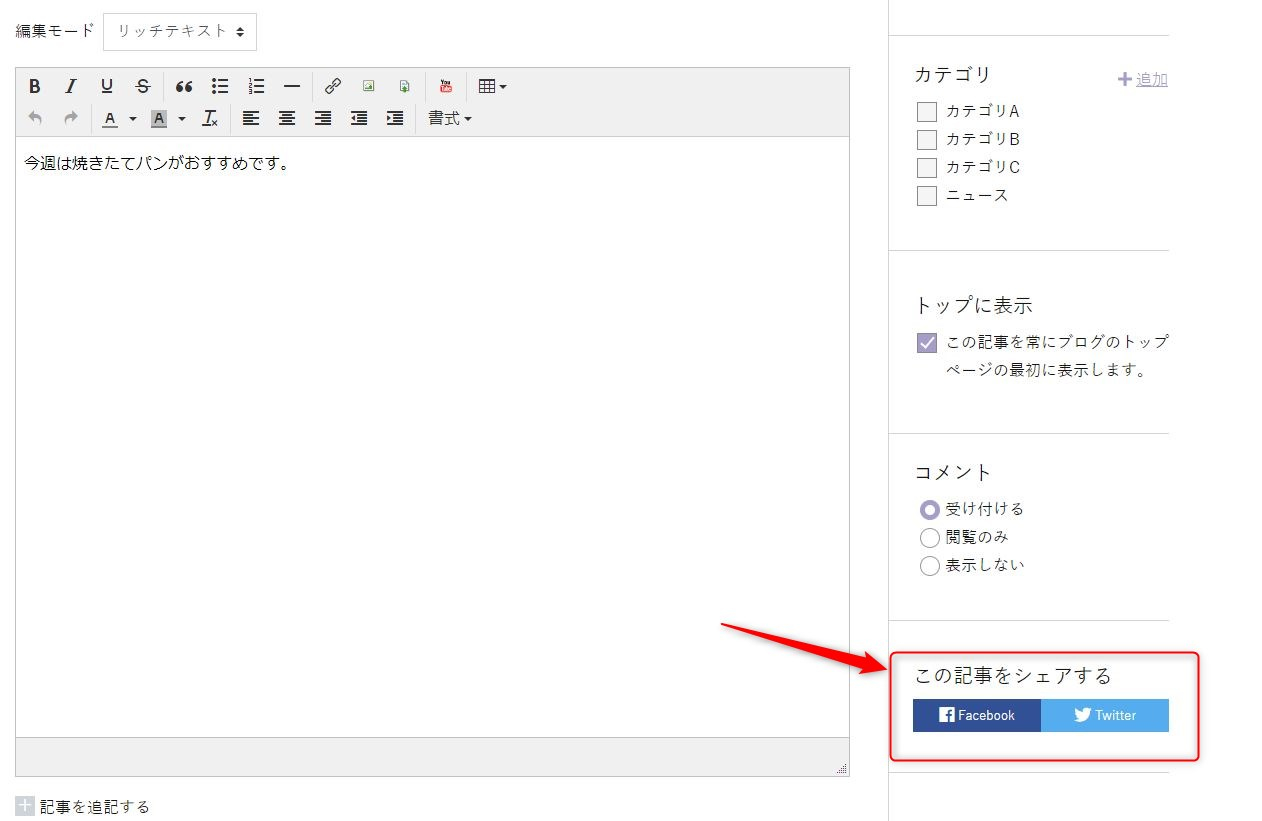
Task: Increase the indent
Action: point(395,118)
